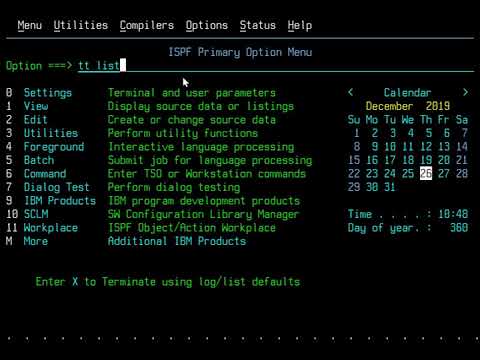Click 'SW Configuration Library Manager' description
This screenshot has width=480, height=360.
(204, 214)
